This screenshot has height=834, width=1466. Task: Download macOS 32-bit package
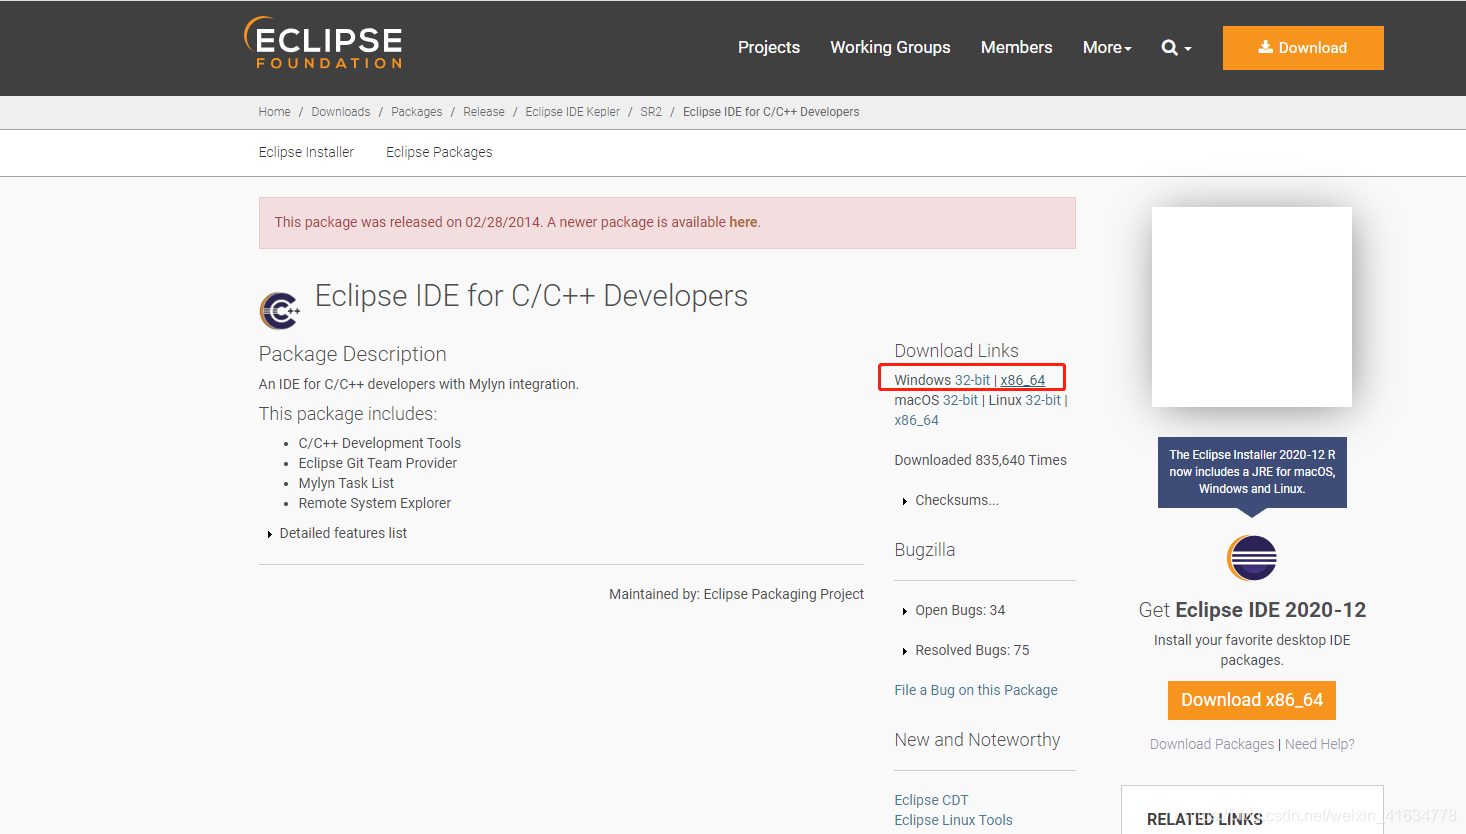[x=960, y=400]
